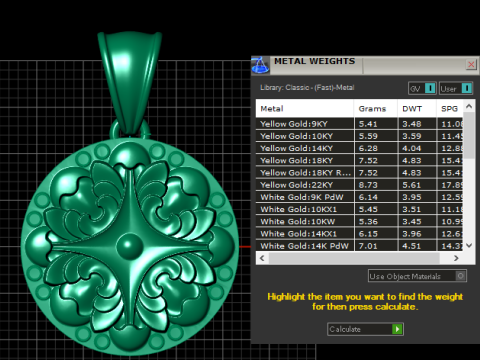
Task: Click the table scroll down arrow
Action: pyautogui.click(x=469, y=245)
